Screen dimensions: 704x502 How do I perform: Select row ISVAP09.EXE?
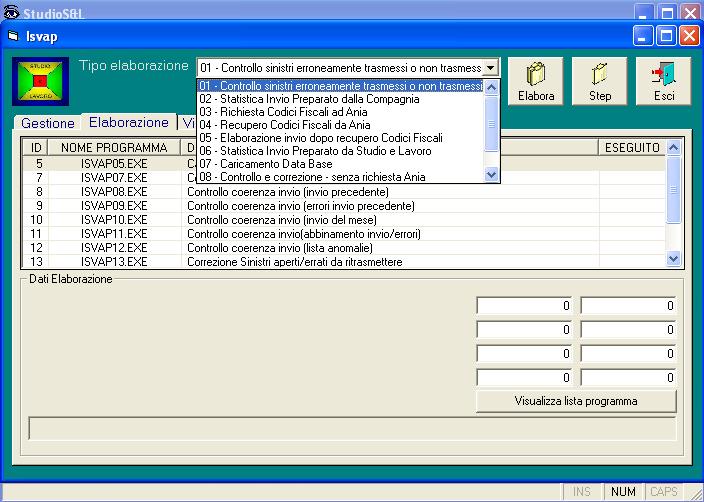tap(343, 206)
